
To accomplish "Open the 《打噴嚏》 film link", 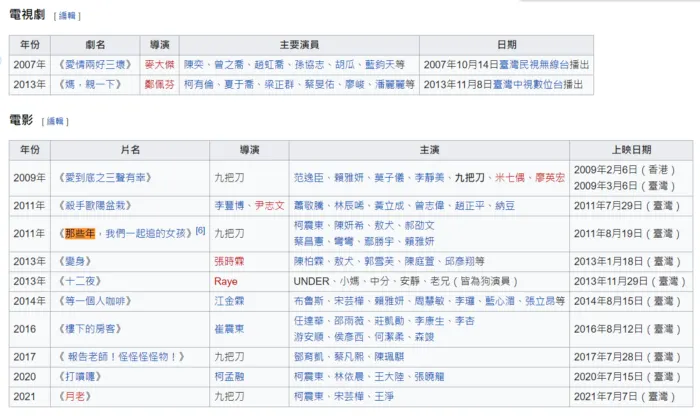I will coord(80,377).
